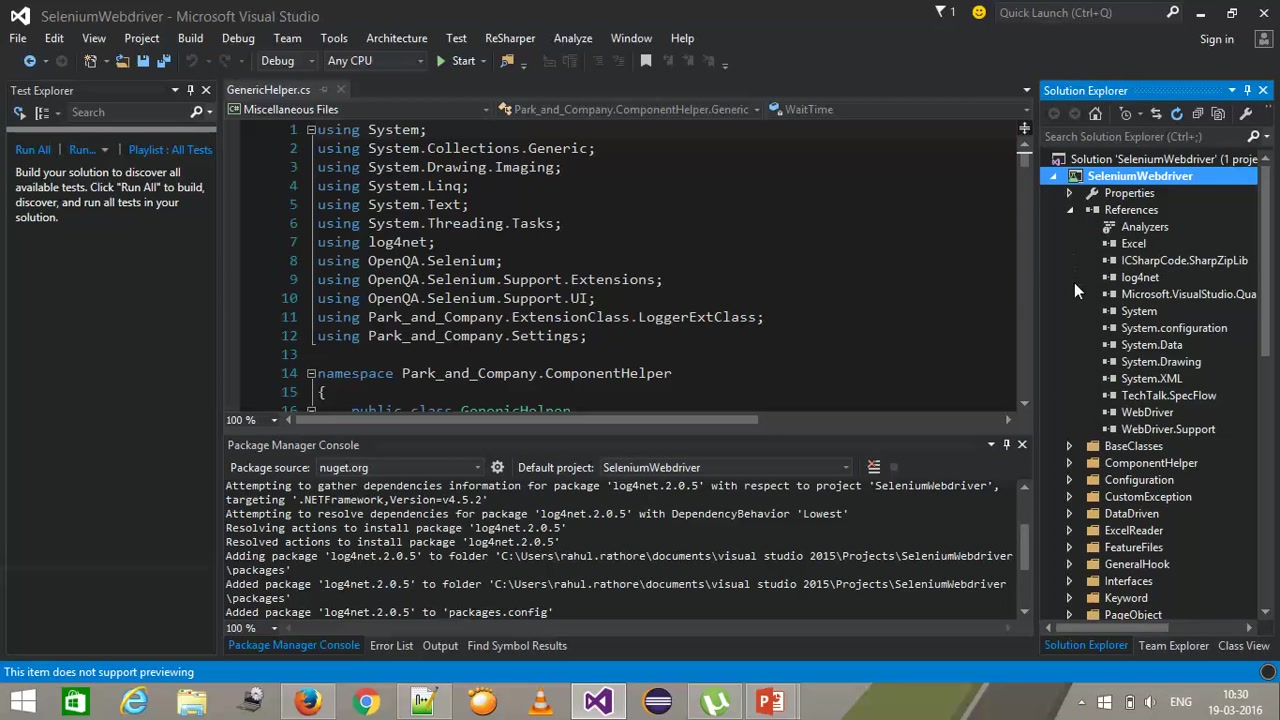
Task: Click the Home icon in Solution Explorer
Action: pos(1096,113)
